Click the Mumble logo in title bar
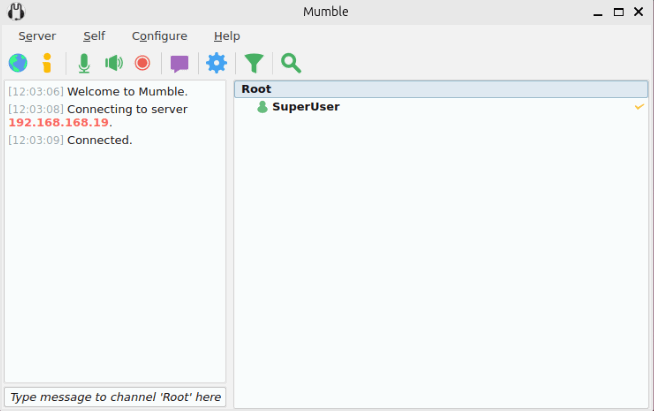Image resolution: width=654 pixels, height=411 pixels. click(16, 12)
